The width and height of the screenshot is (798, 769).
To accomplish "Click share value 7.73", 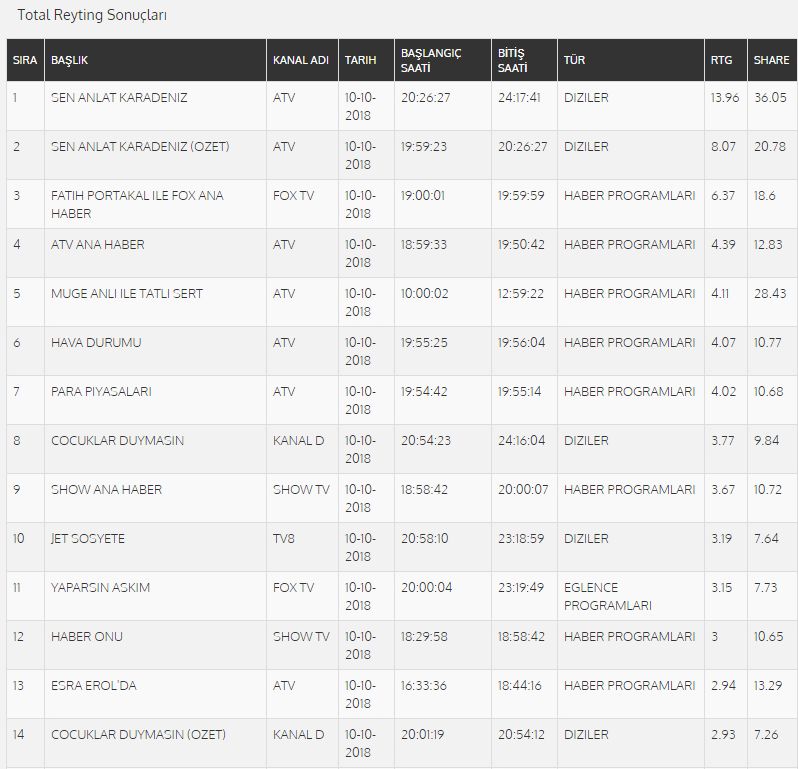I will point(765,587).
